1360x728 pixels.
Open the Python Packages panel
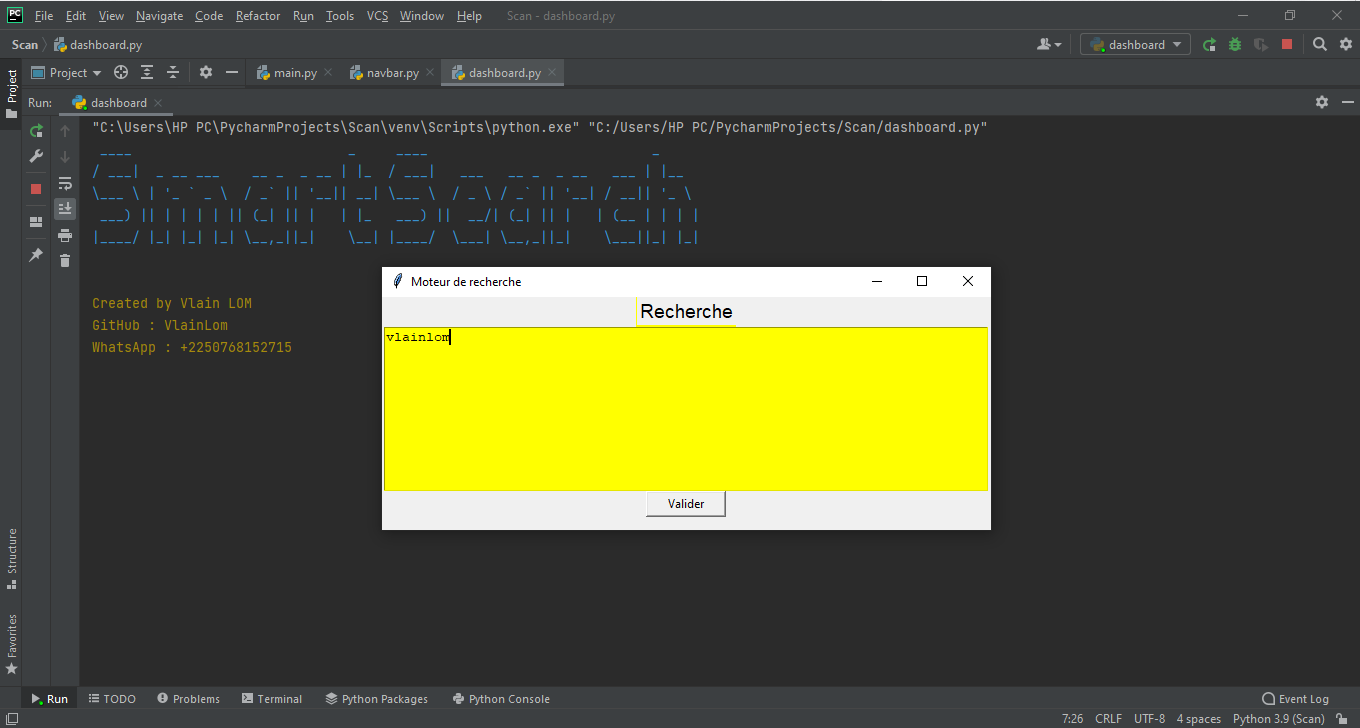point(376,698)
